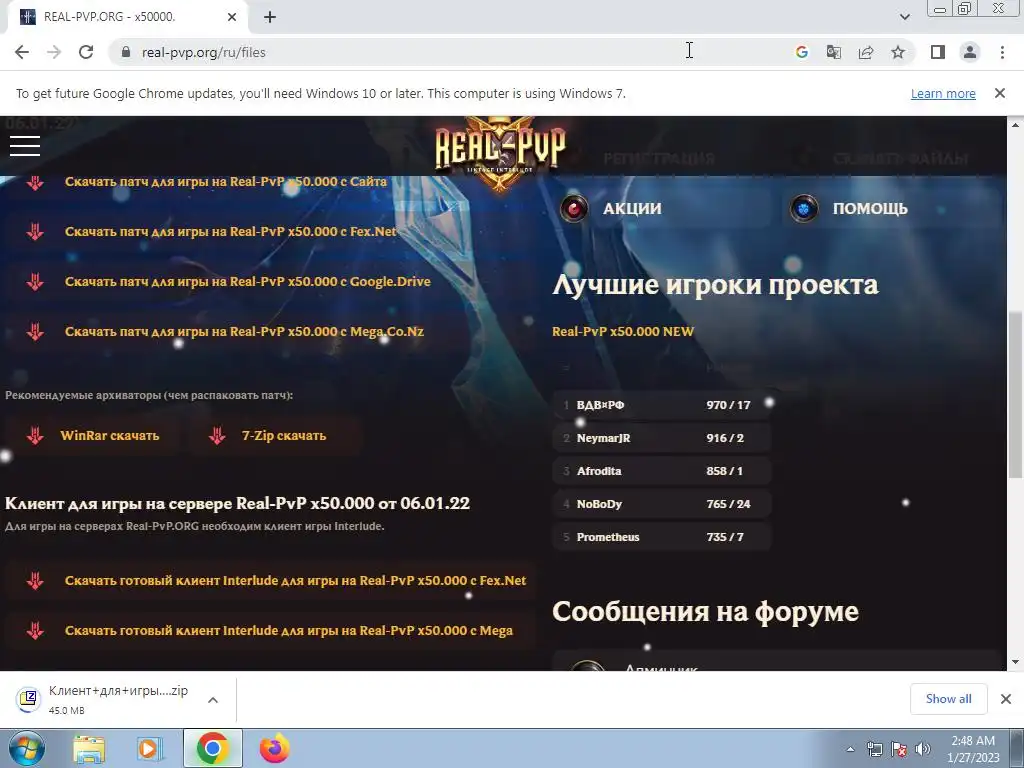Download patch from Сайта link
Screen dimensions: 1024x768
(226, 182)
